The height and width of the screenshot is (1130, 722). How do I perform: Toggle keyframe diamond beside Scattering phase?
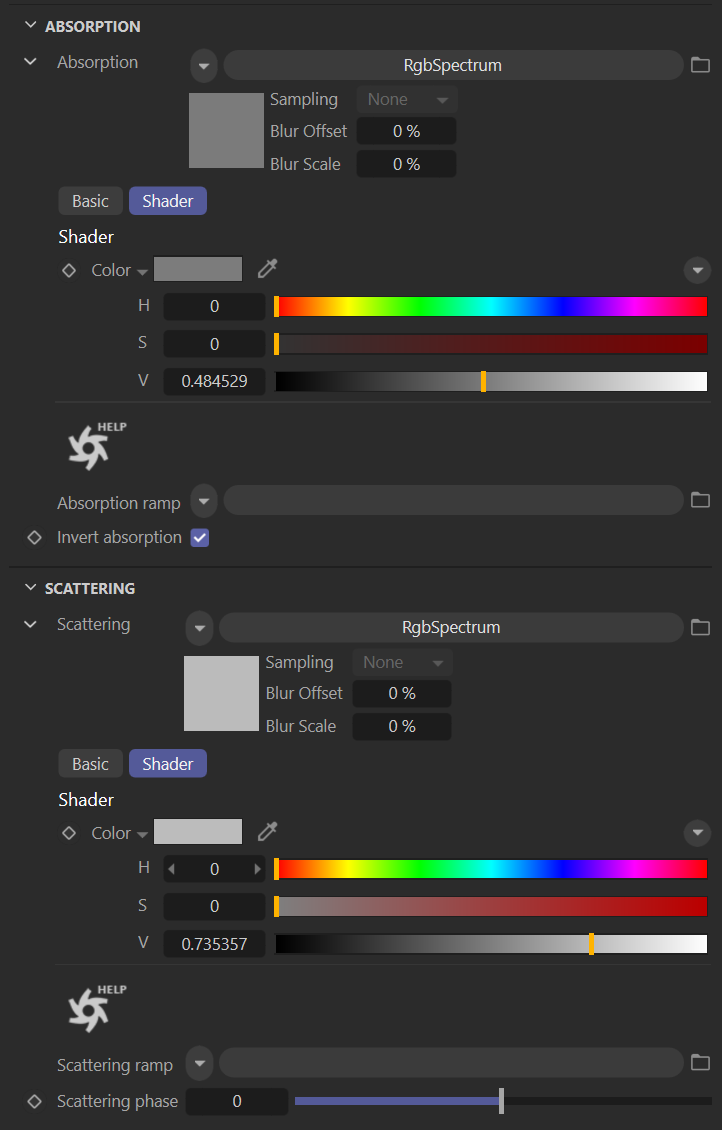click(x=35, y=1101)
